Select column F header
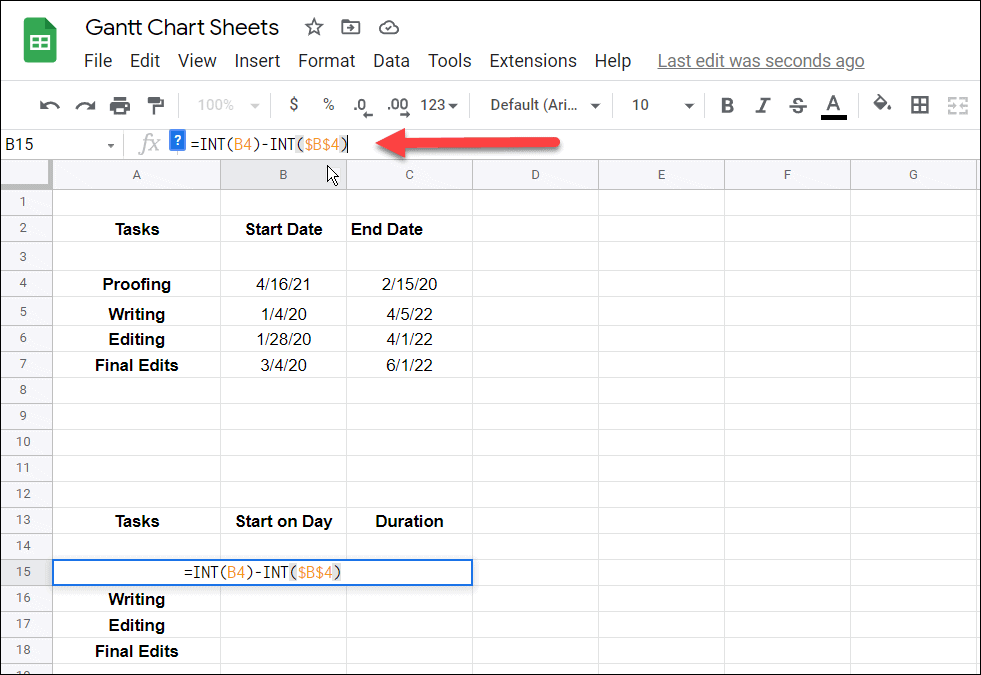This screenshot has height=675, width=981. [787, 175]
